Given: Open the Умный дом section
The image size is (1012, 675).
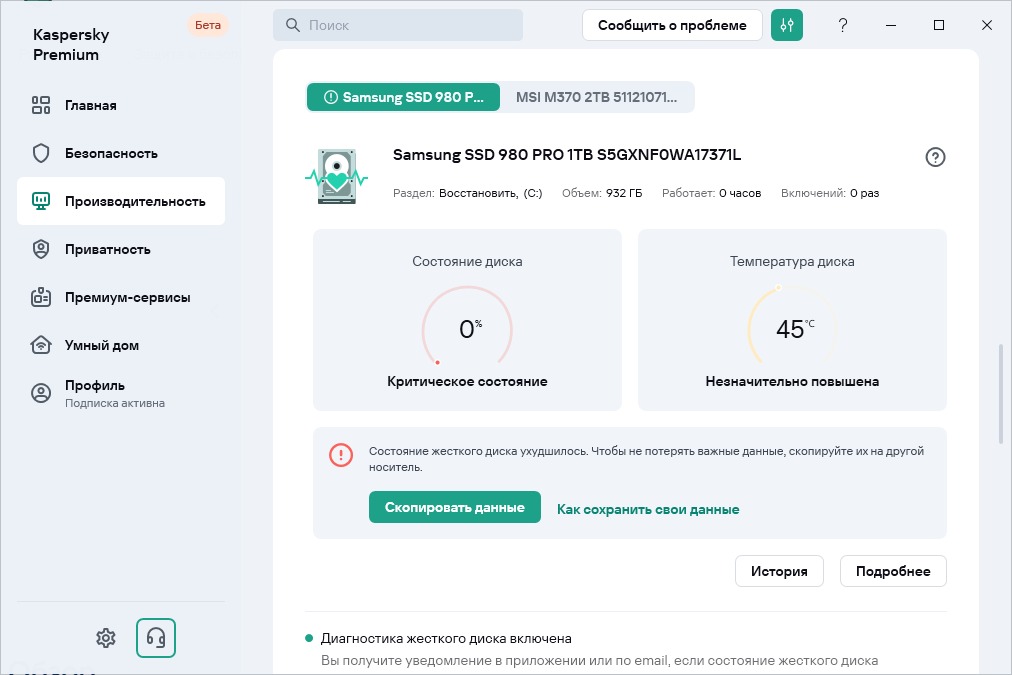Looking at the screenshot, I should 101,345.
